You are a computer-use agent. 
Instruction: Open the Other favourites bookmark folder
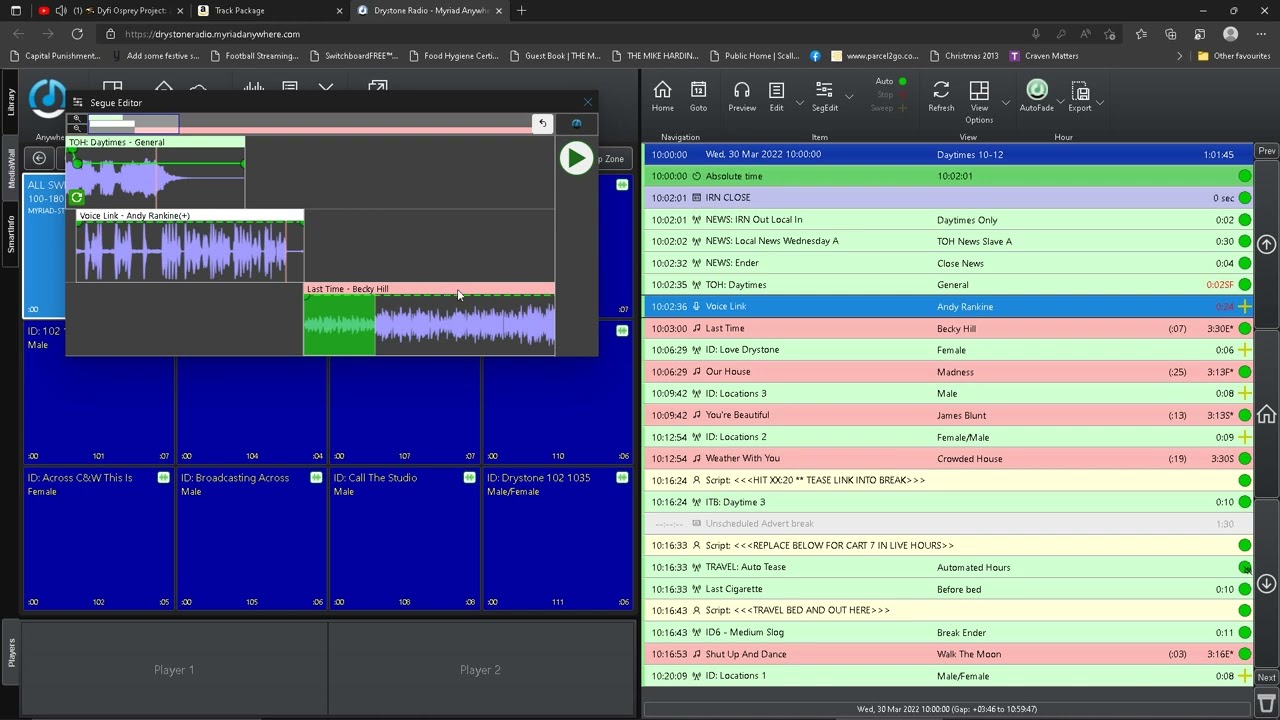(1233, 56)
